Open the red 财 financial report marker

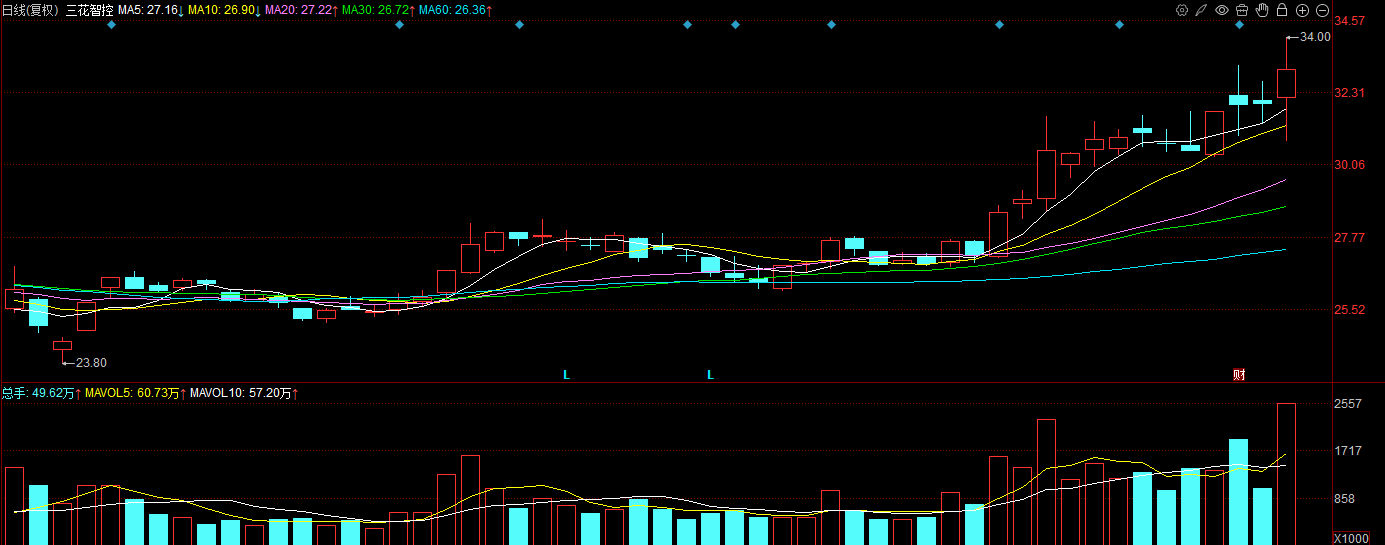[1239, 375]
